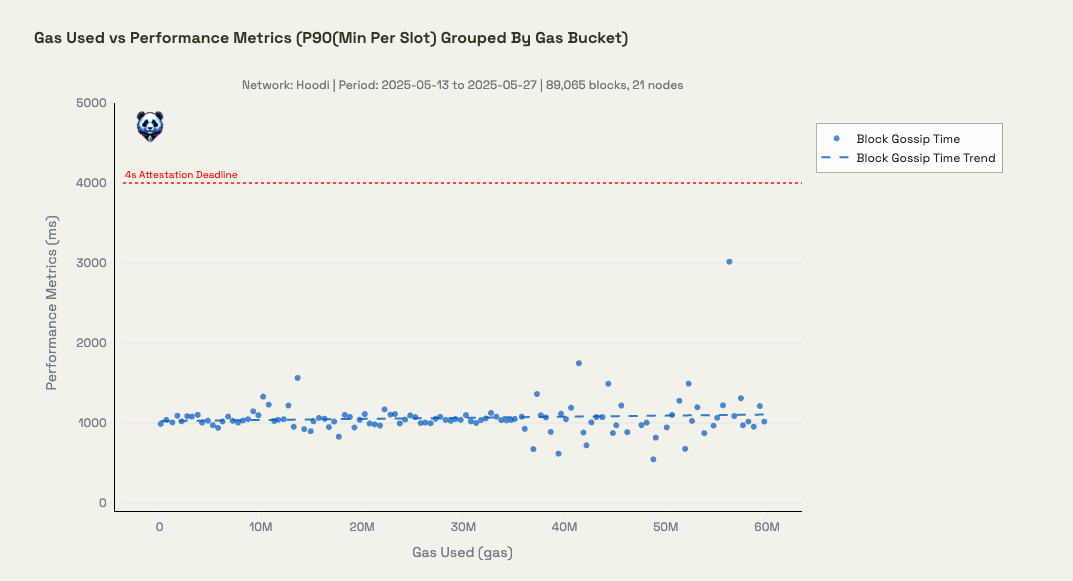Click the 30M x-axis tick label

(x=463, y=527)
